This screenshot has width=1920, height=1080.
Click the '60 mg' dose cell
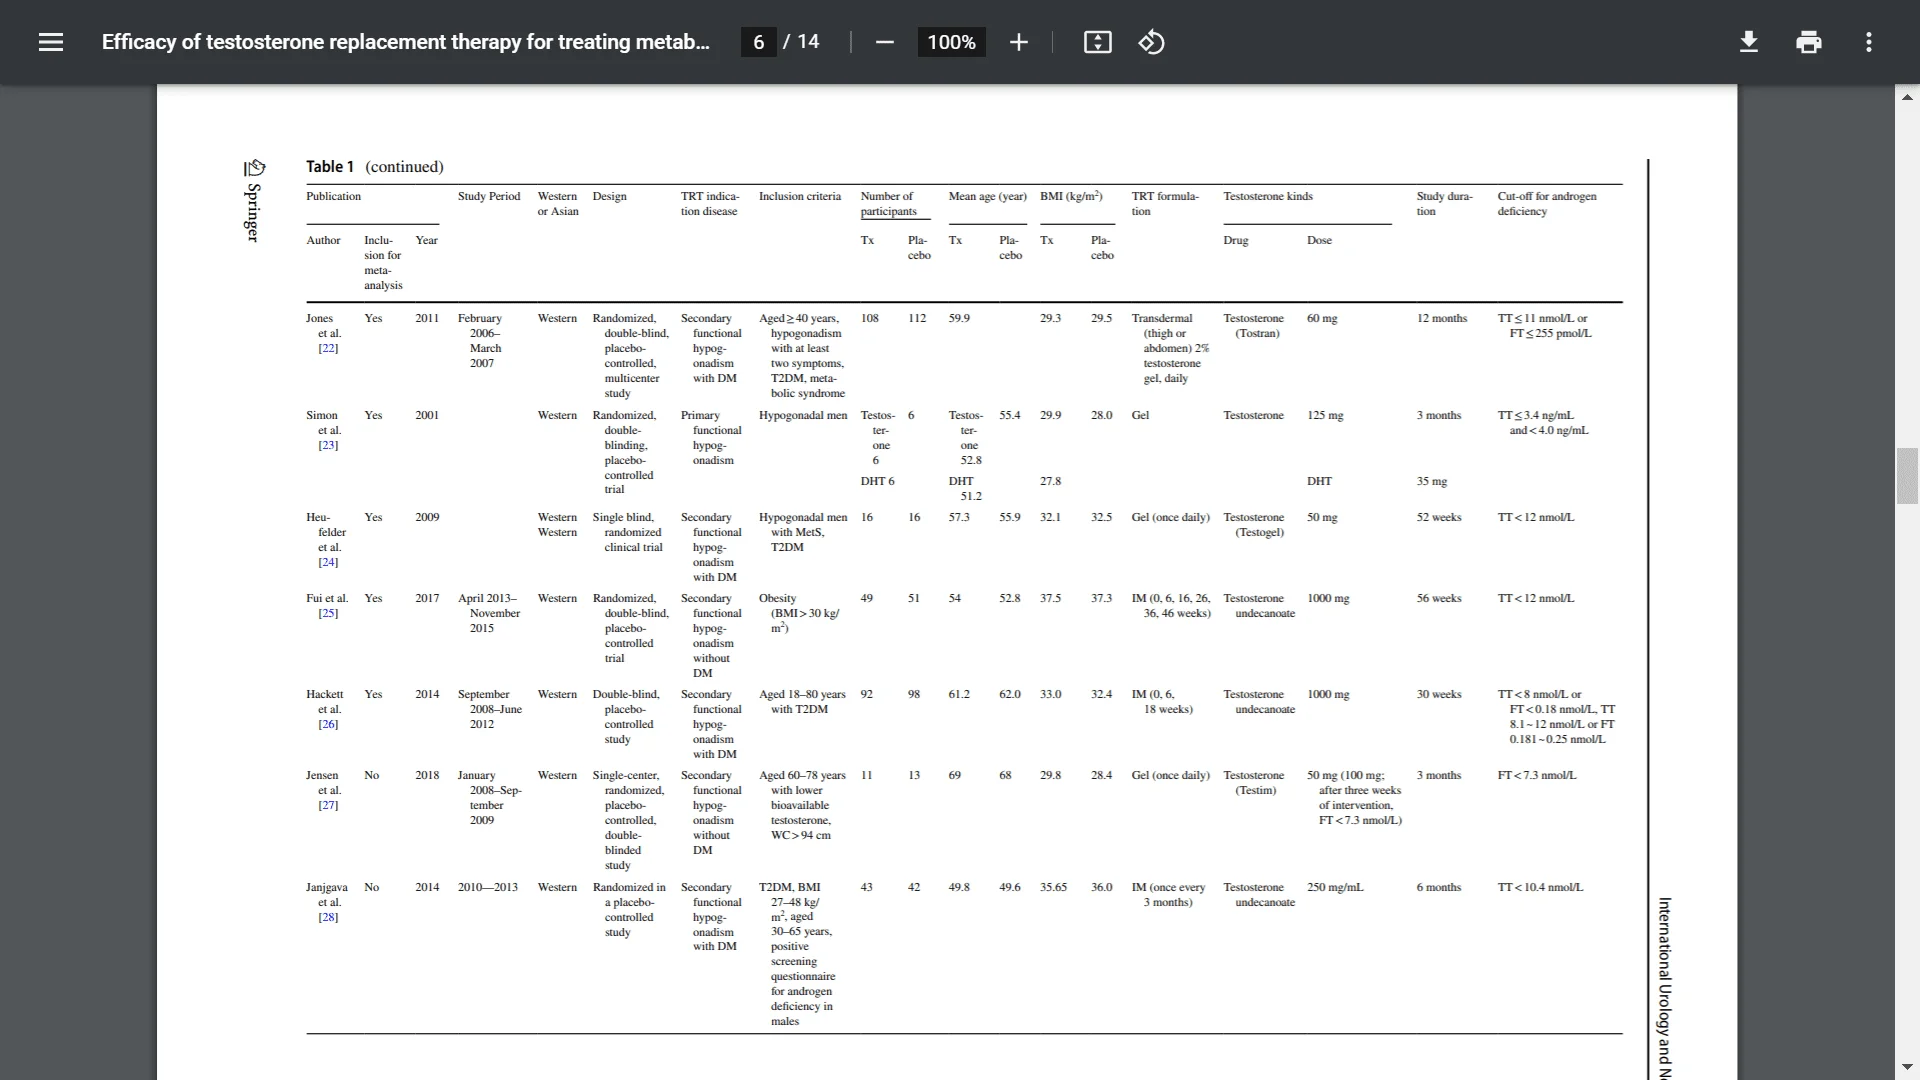click(1321, 318)
